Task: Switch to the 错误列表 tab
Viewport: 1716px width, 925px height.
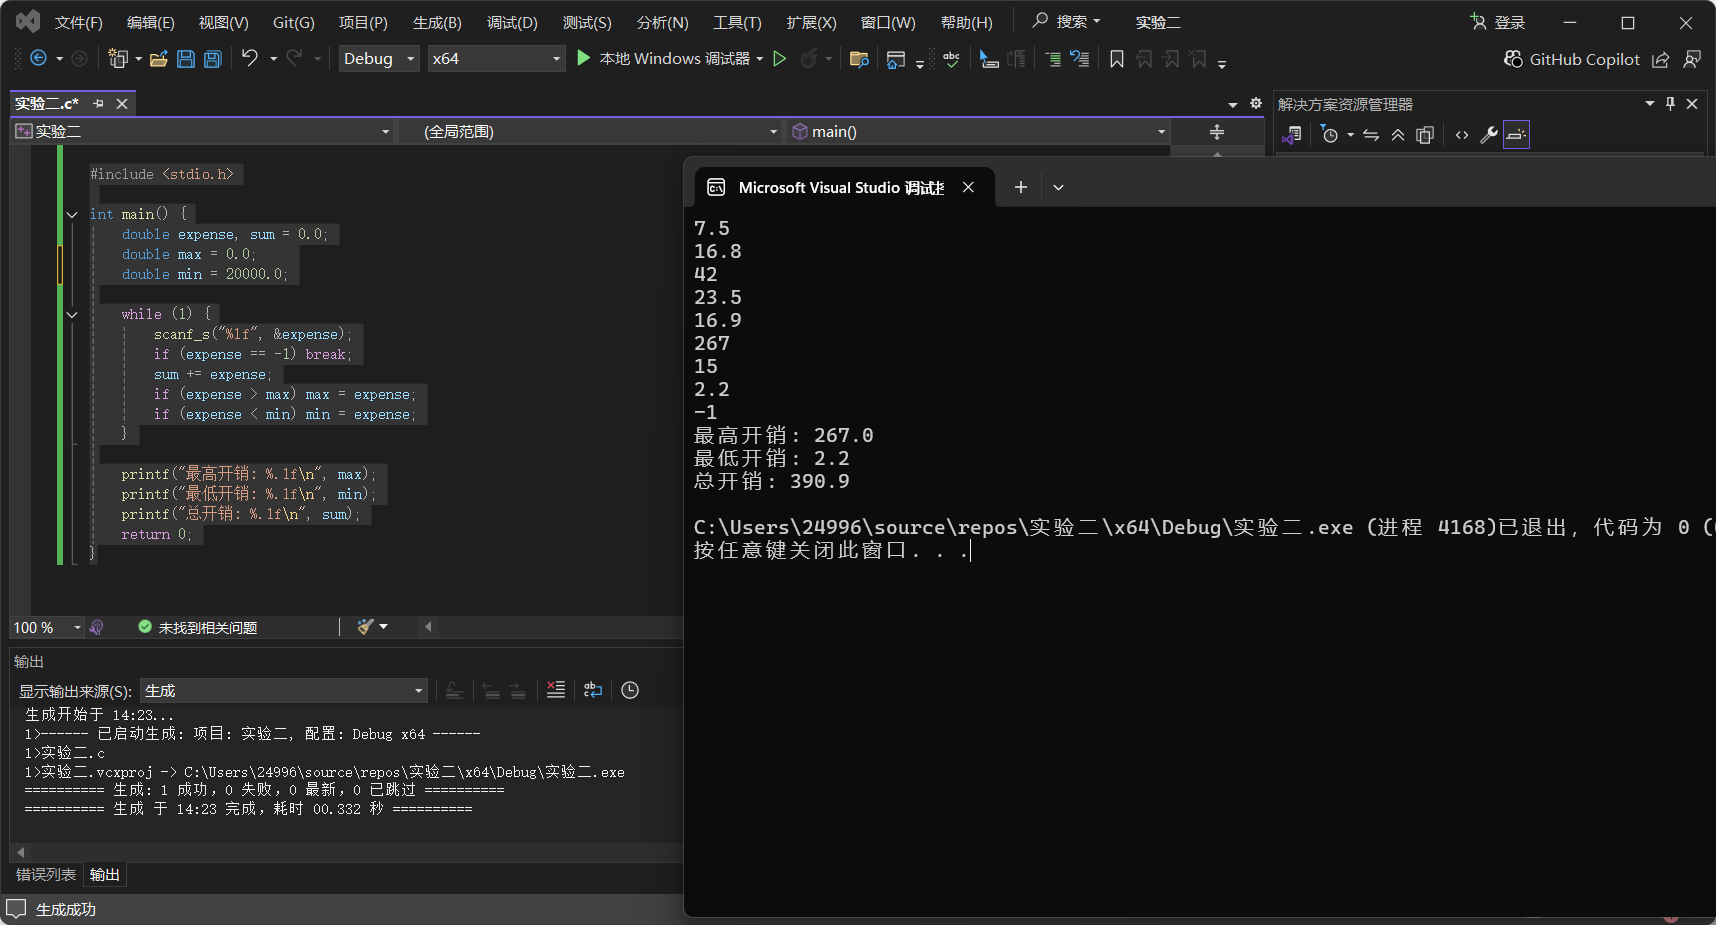Action: pos(46,875)
